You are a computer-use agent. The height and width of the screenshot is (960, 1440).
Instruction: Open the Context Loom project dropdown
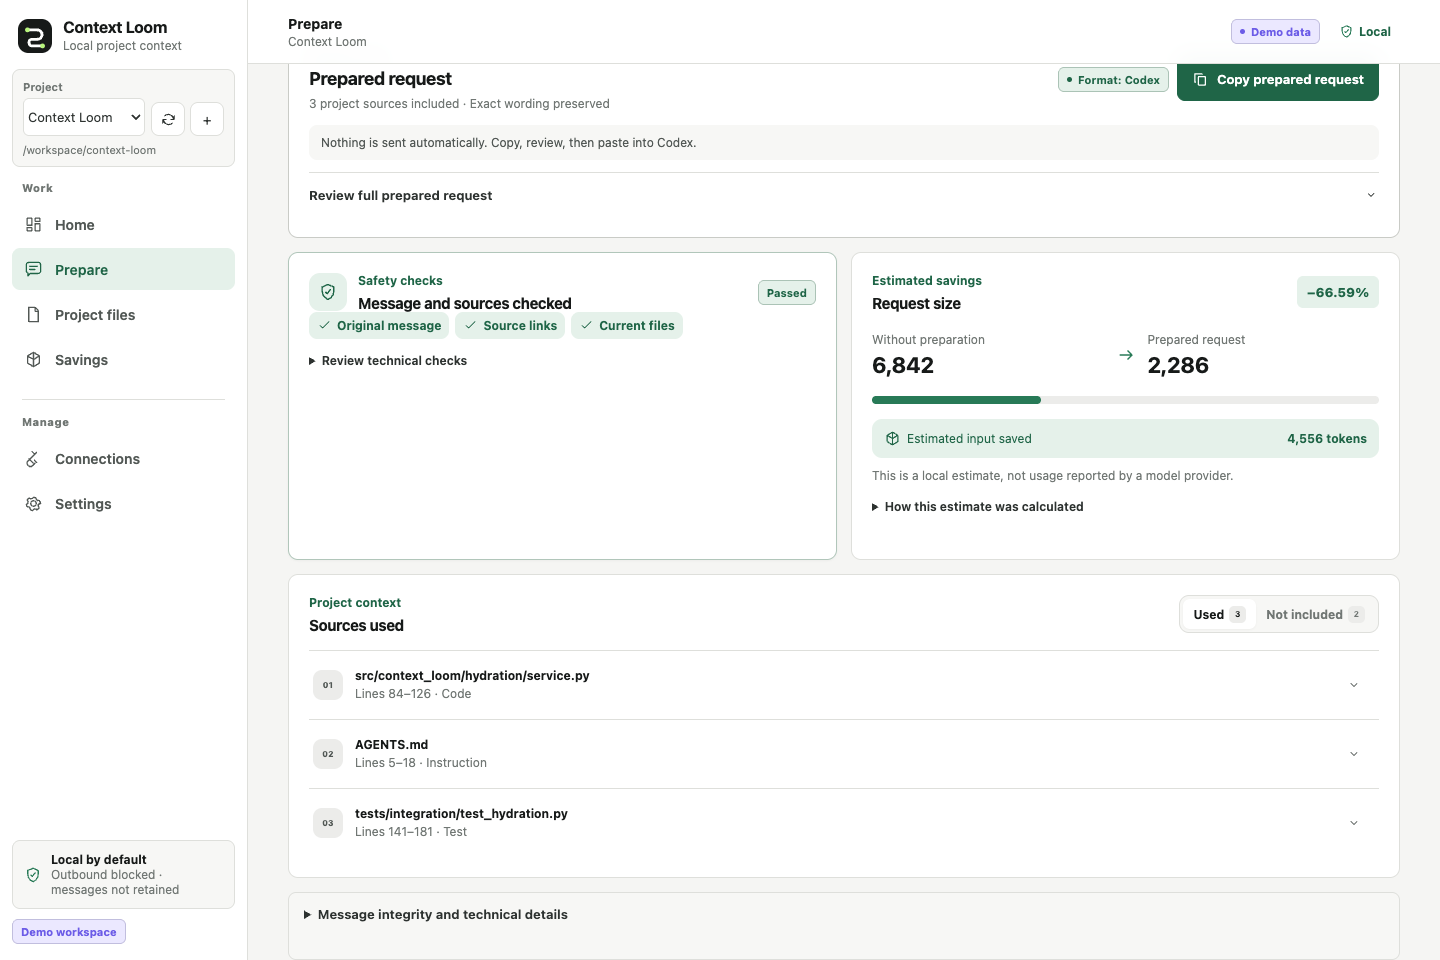point(84,117)
